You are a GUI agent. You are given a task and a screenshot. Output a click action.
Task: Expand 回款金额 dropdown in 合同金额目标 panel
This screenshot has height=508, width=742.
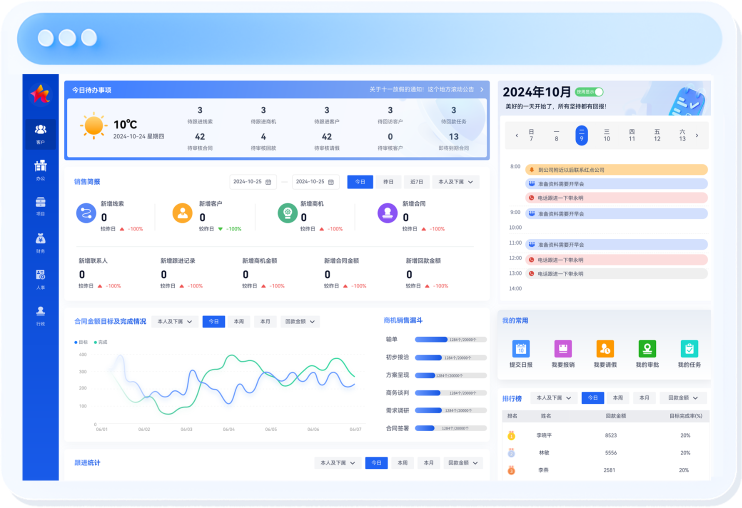300,322
